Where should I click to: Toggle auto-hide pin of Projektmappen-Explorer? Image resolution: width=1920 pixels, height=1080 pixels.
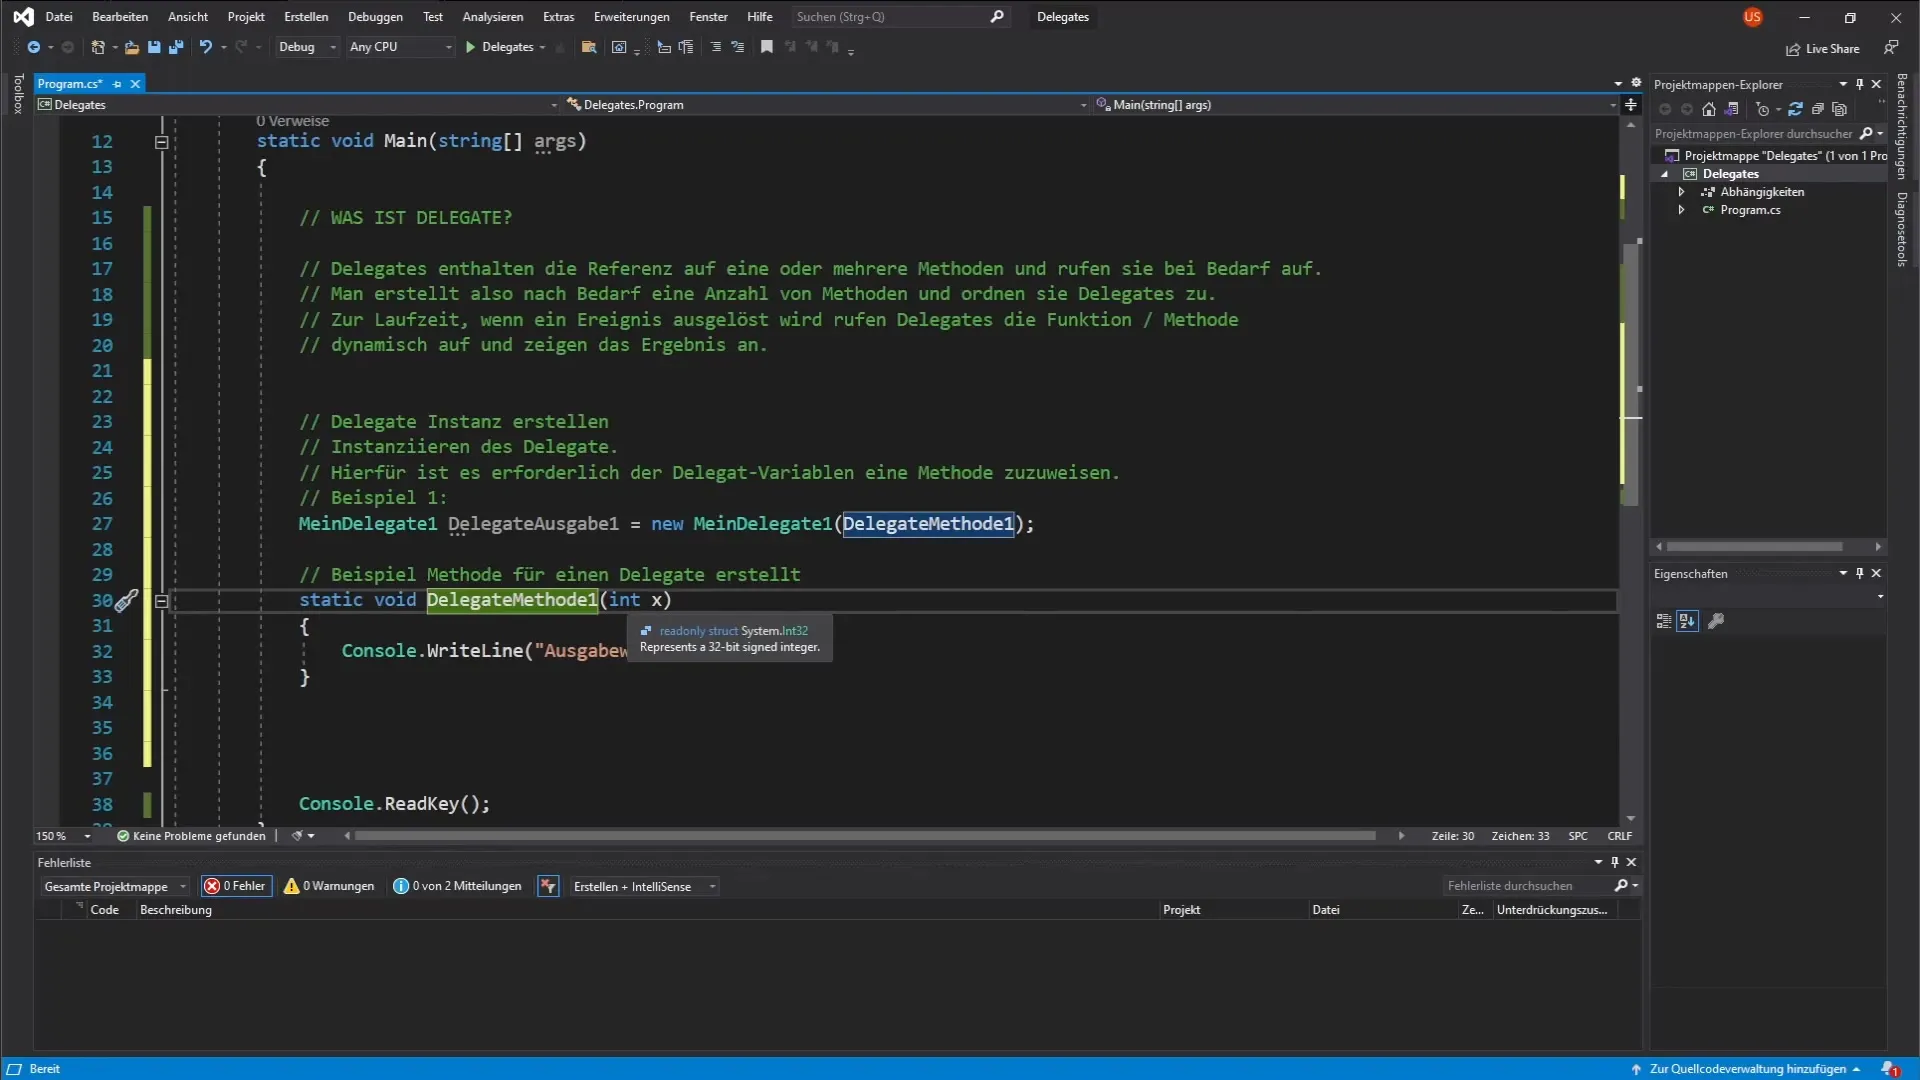click(1860, 84)
